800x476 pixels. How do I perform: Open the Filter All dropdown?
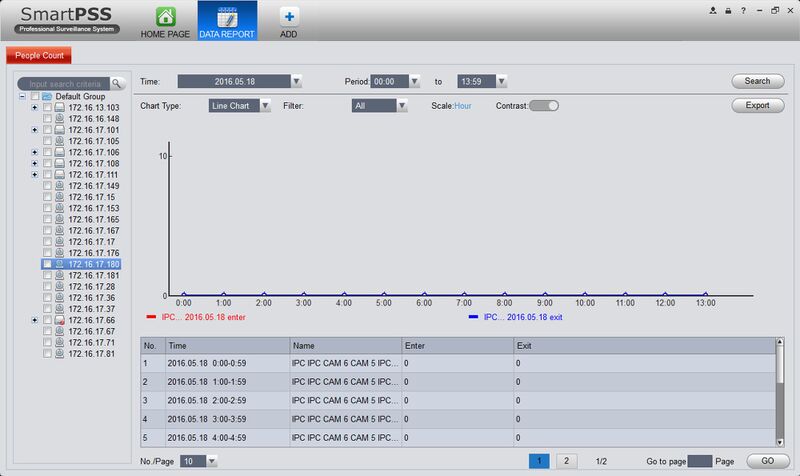pos(379,106)
